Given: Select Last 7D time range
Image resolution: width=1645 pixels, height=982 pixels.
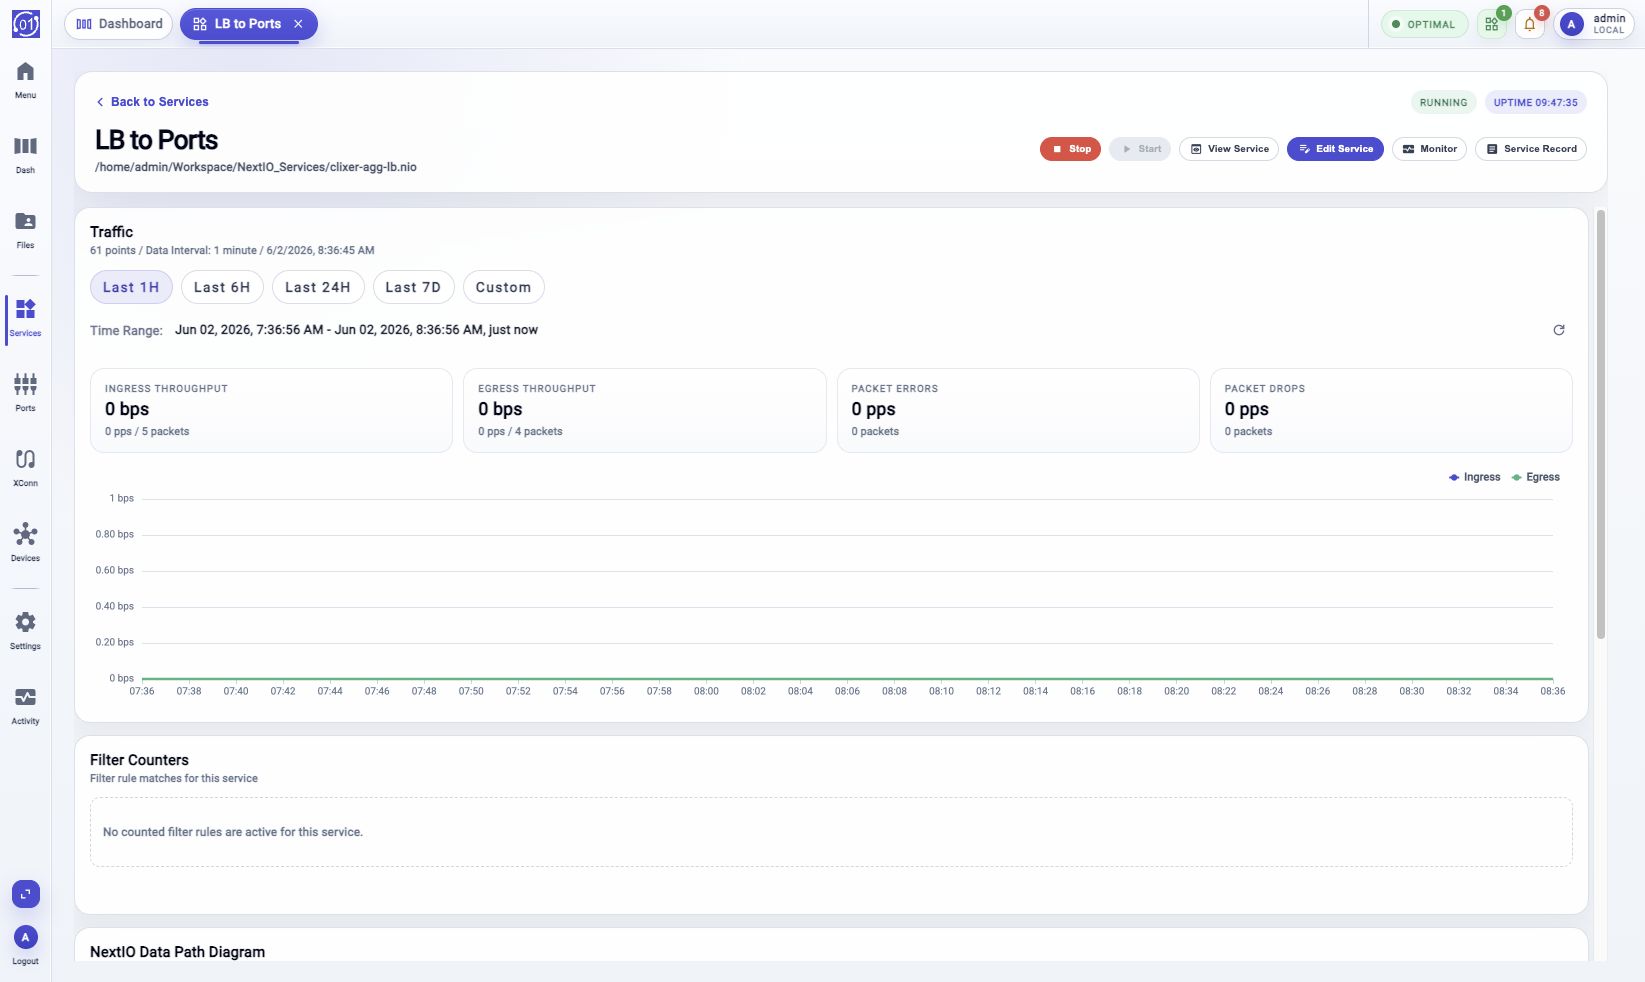Looking at the screenshot, I should point(413,287).
